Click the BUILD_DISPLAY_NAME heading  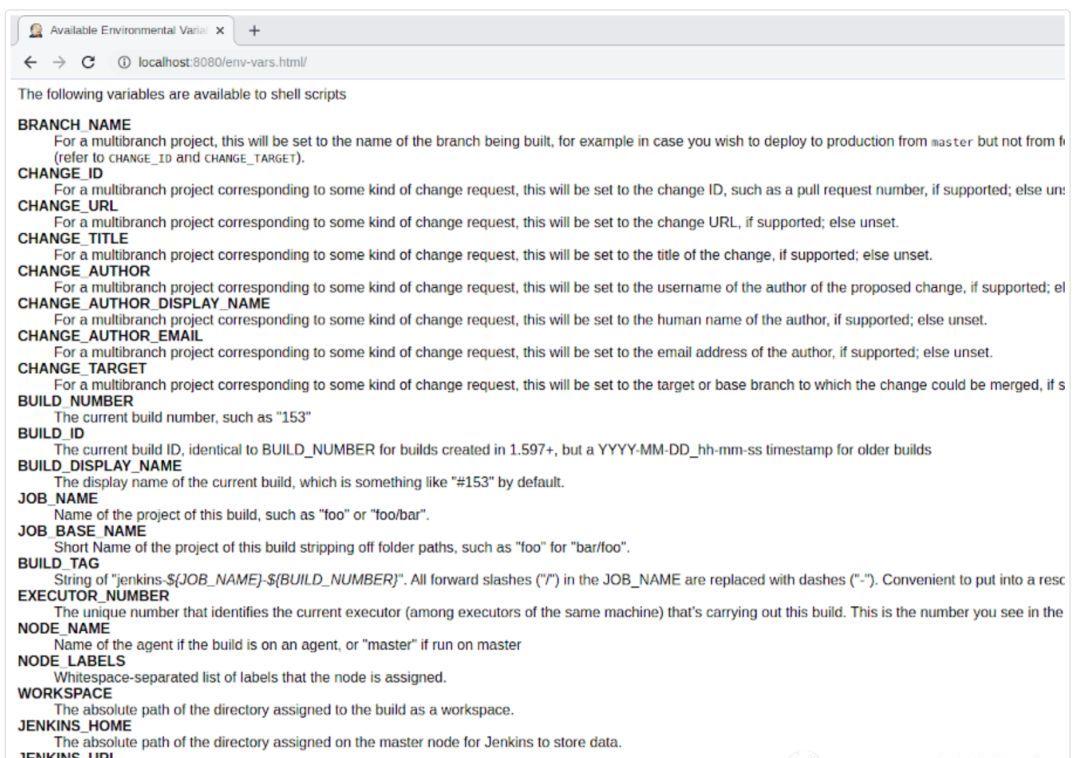[x=100, y=465]
